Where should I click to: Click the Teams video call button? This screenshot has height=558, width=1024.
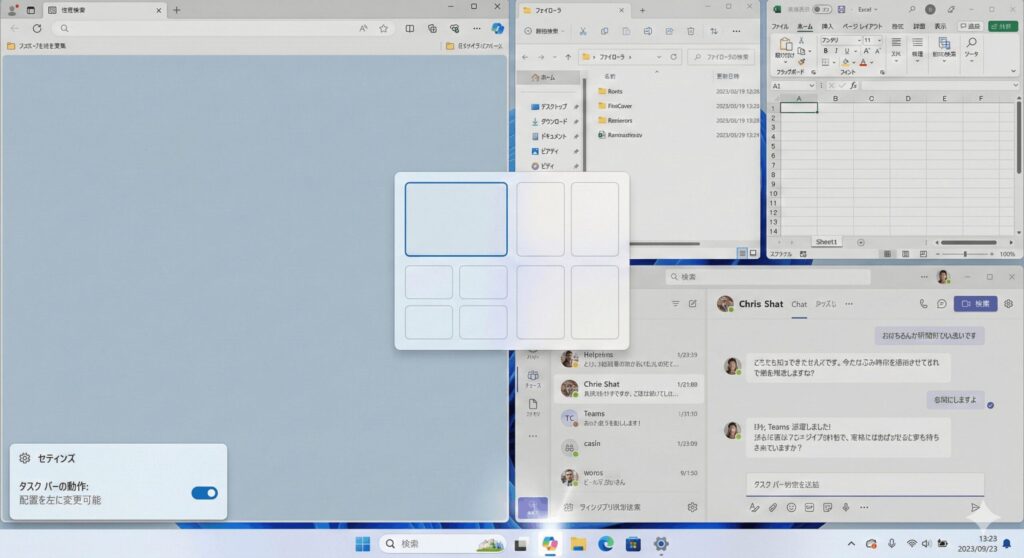click(x=975, y=303)
